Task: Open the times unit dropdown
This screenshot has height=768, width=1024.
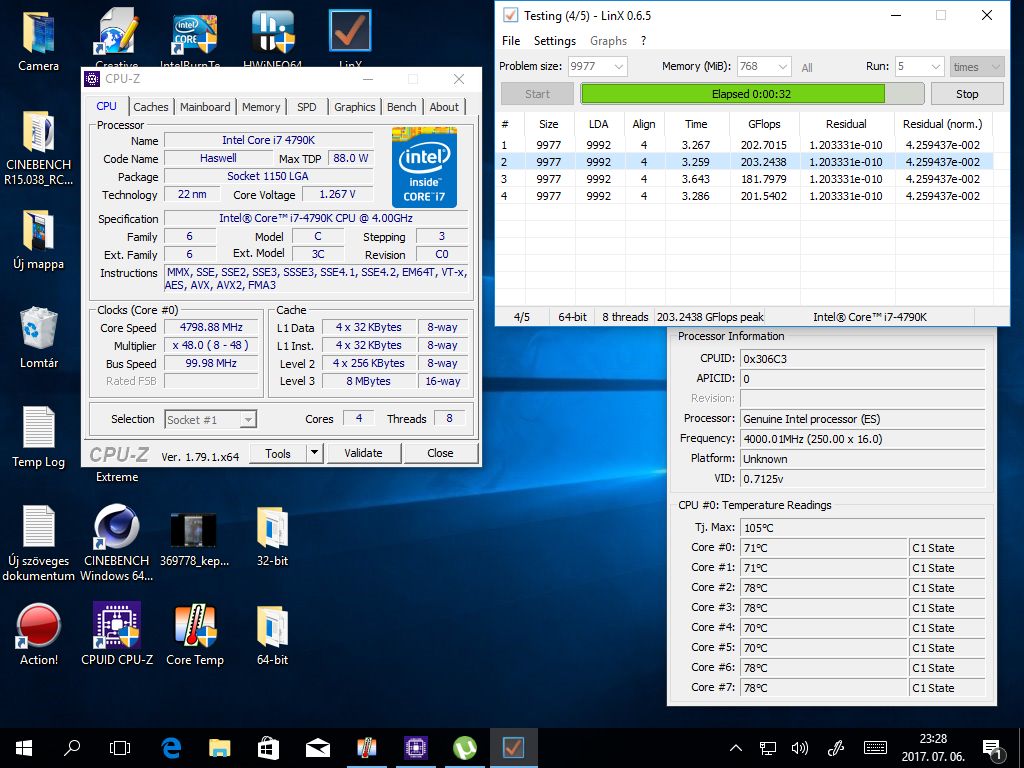Action: click(x=977, y=67)
